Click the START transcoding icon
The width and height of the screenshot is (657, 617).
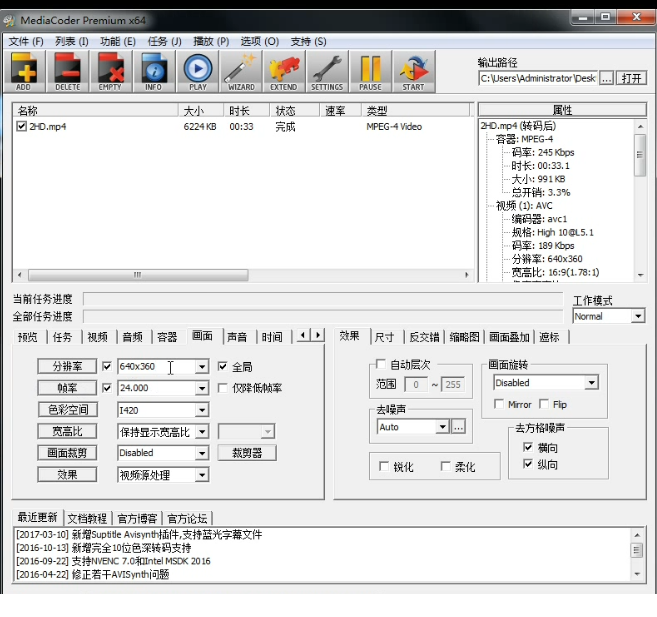click(414, 71)
